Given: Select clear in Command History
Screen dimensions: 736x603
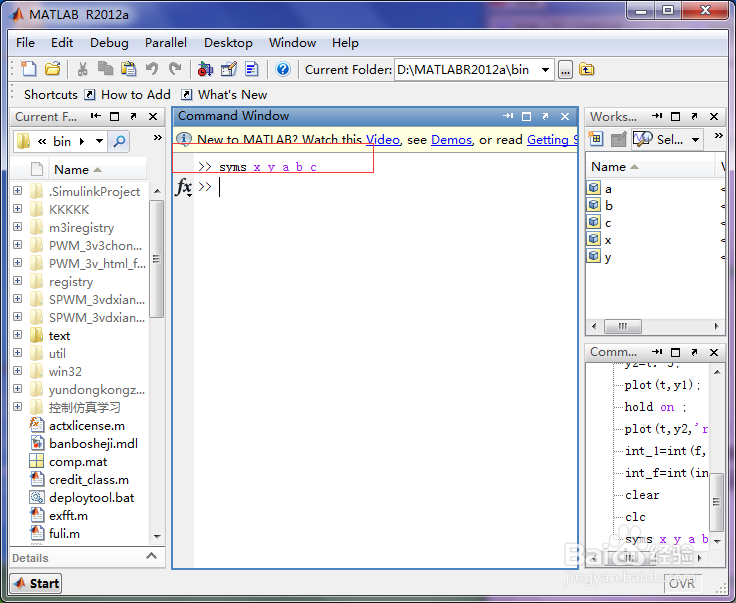Looking at the screenshot, I should [x=642, y=495].
